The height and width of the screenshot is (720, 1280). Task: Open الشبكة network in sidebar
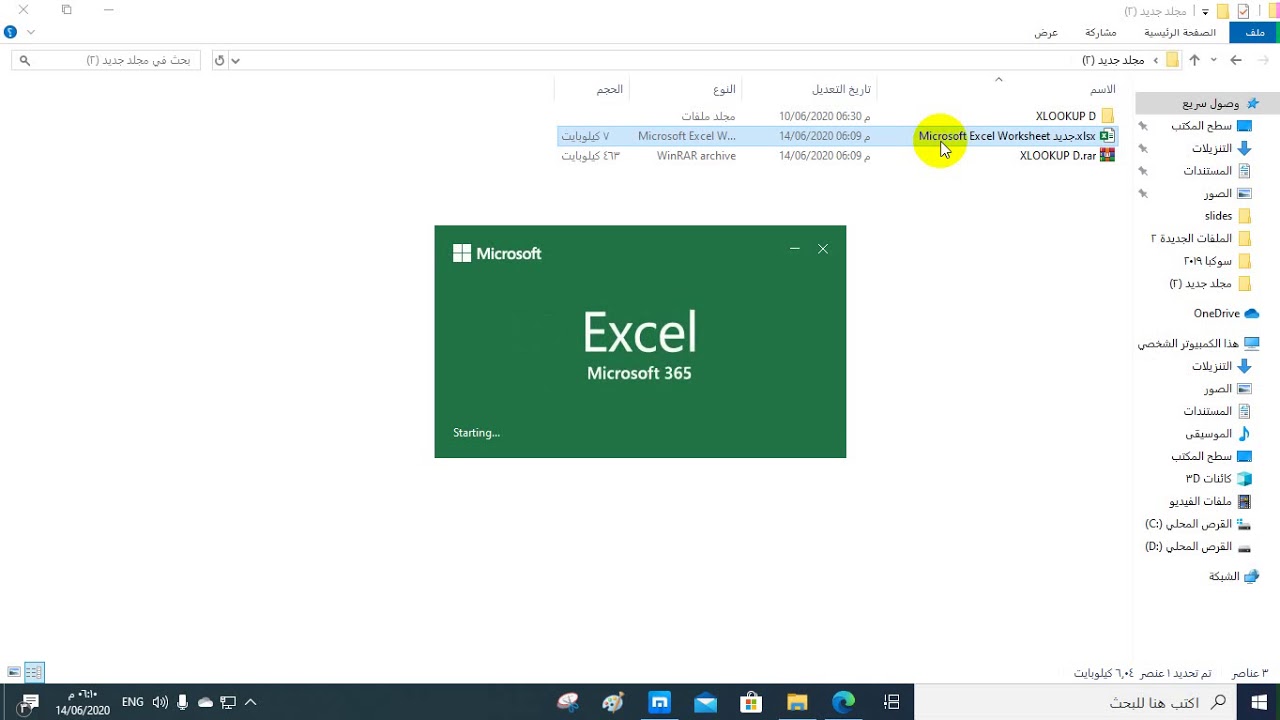(1233, 576)
